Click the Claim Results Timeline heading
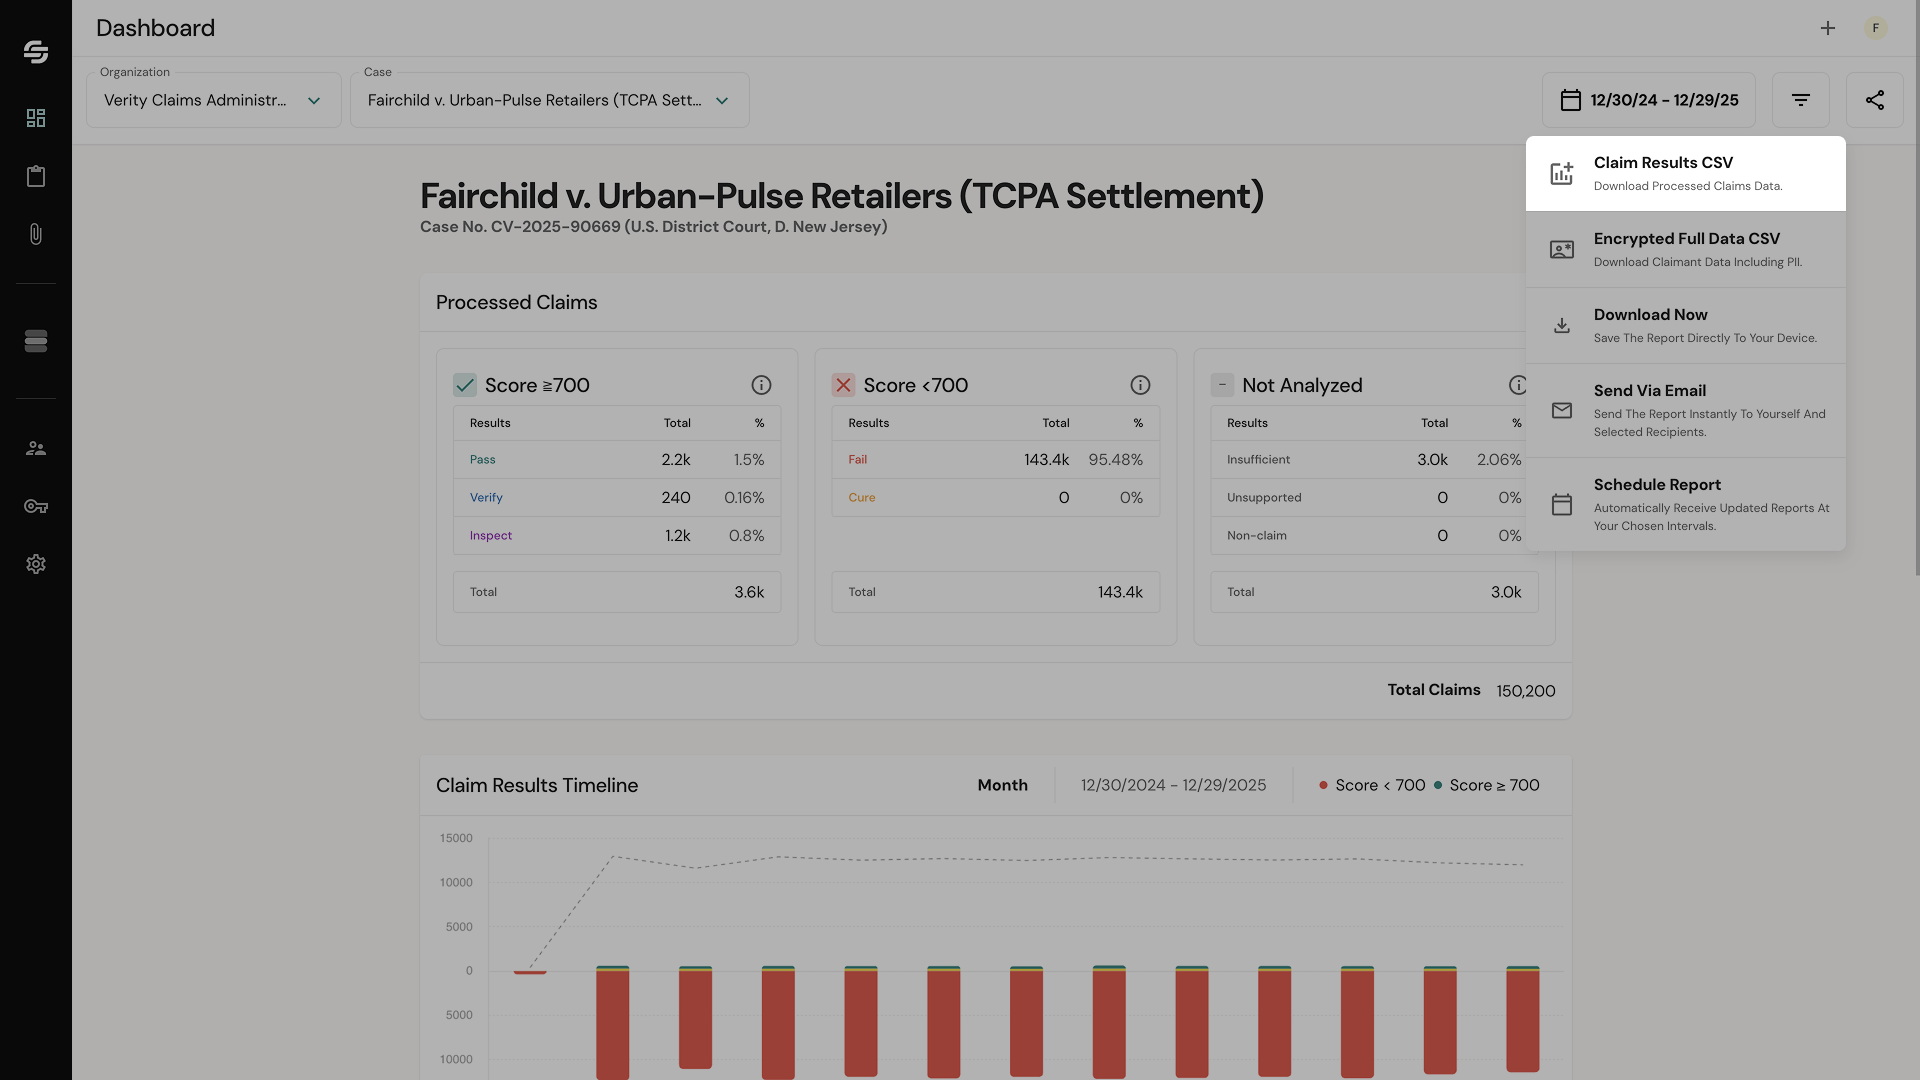Viewport: 1920px width, 1080px height. (537, 786)
